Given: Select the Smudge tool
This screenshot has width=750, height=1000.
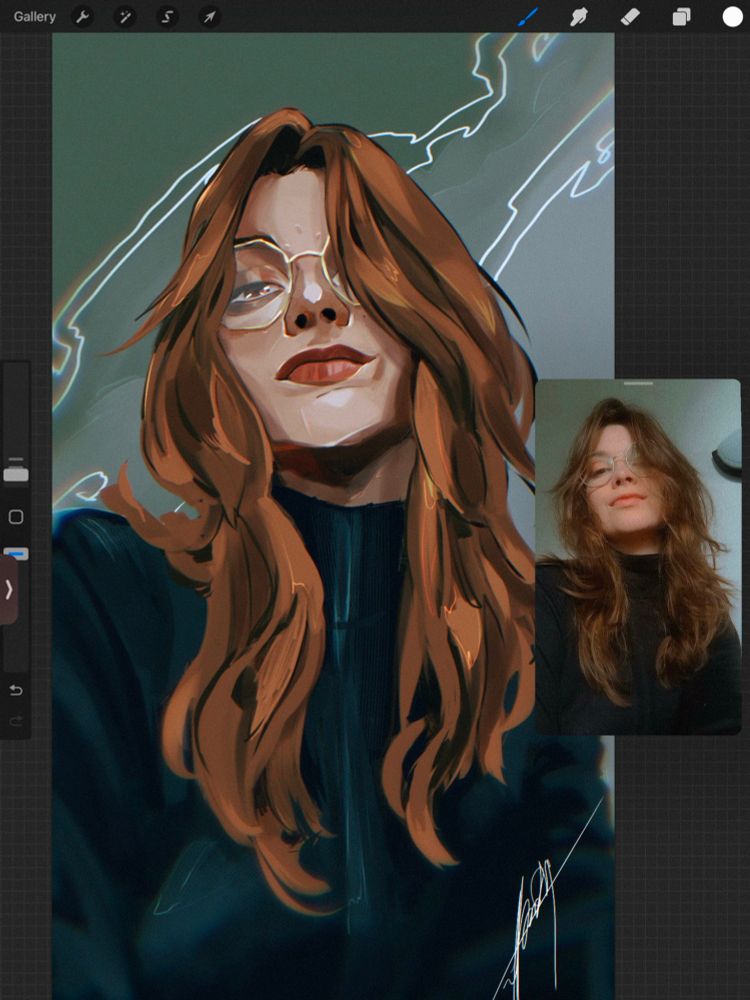Looking at the screenshot, I should 578,17.
